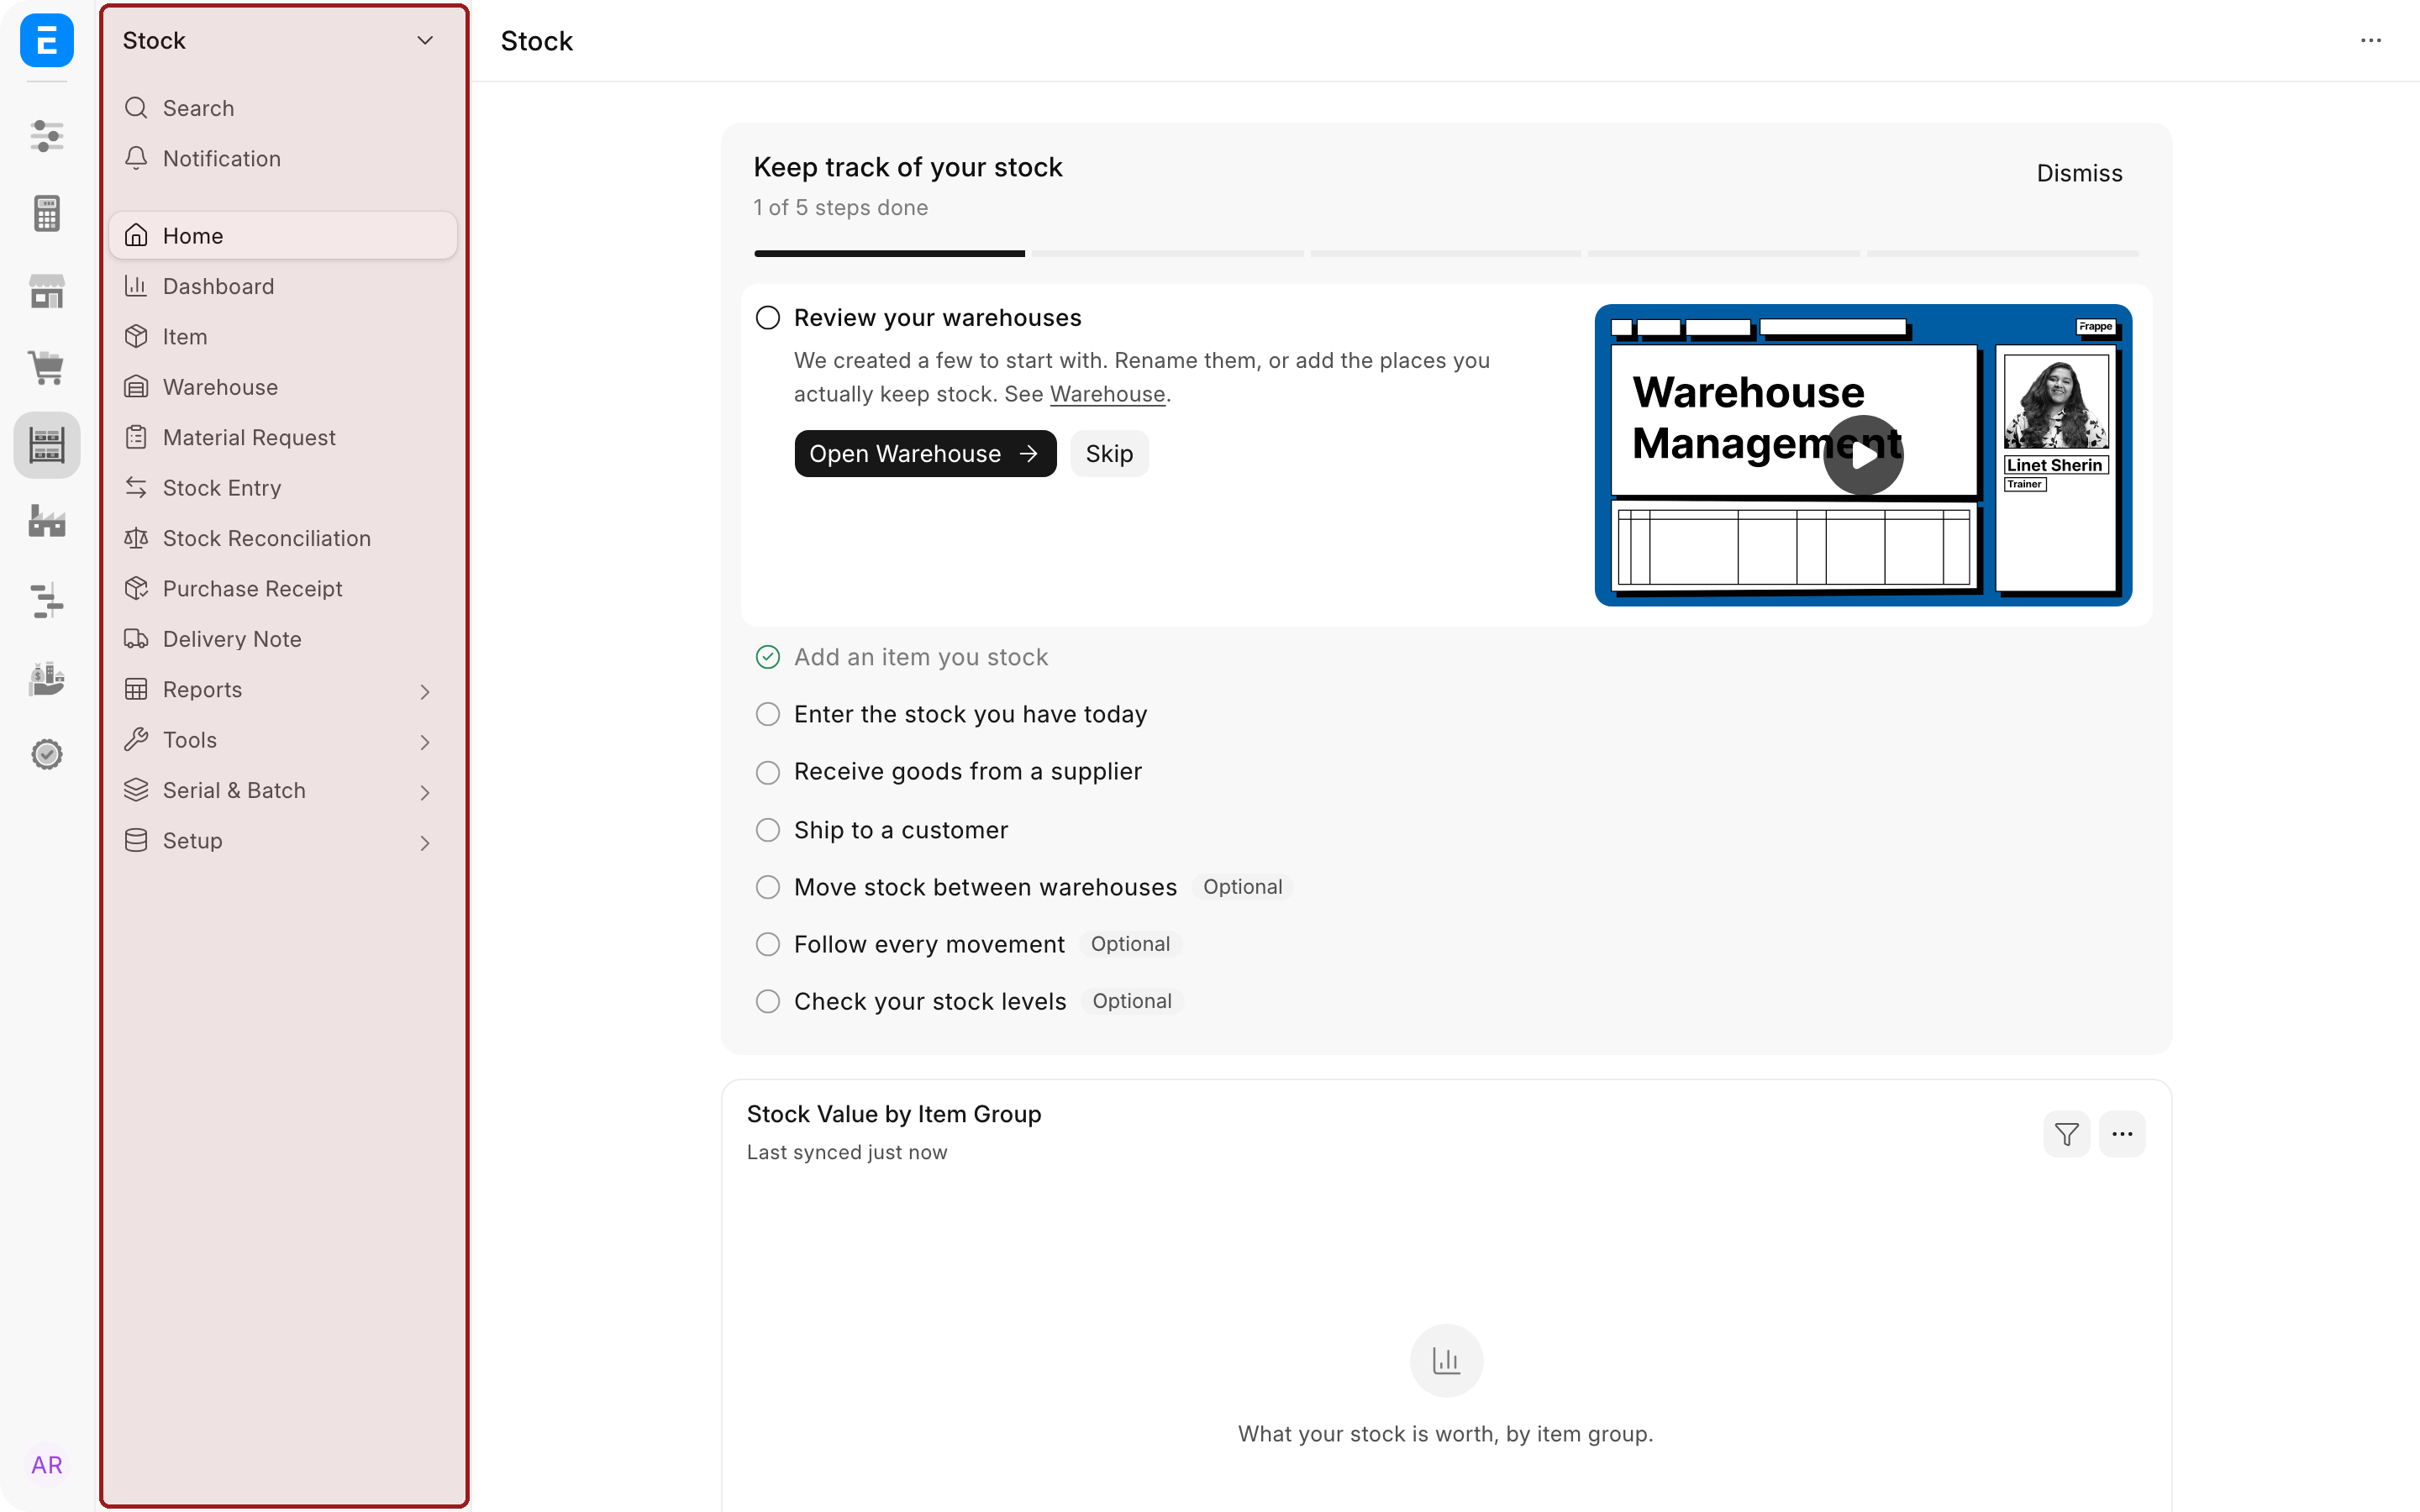
Task: Open Search in the sidebar
Action: (283, 108)
